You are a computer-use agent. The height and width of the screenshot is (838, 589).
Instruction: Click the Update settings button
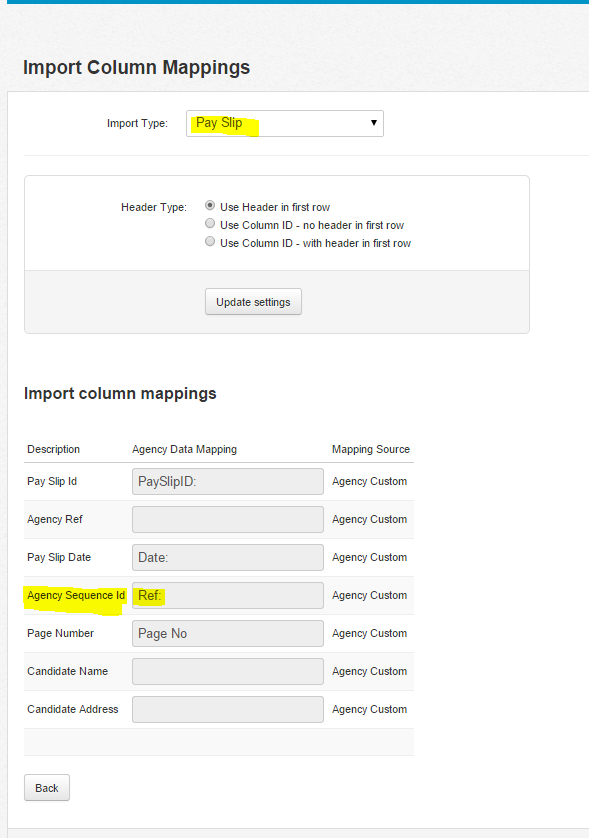[x=253, y=302]
